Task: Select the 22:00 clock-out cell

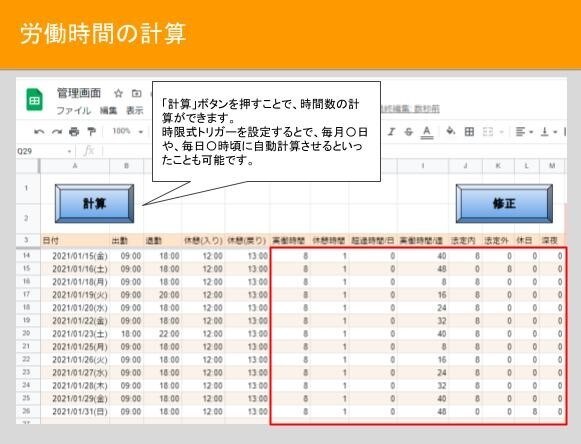Action: [x=162, y=334]
